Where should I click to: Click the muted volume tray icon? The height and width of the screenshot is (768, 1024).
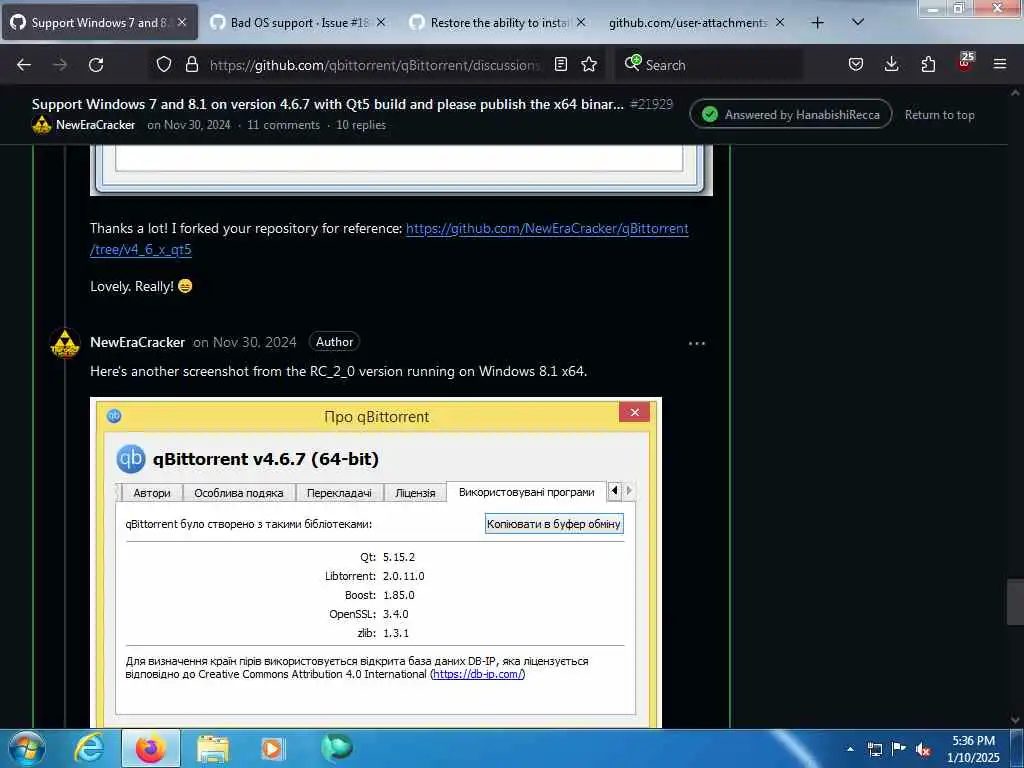(x=923, y=749)
